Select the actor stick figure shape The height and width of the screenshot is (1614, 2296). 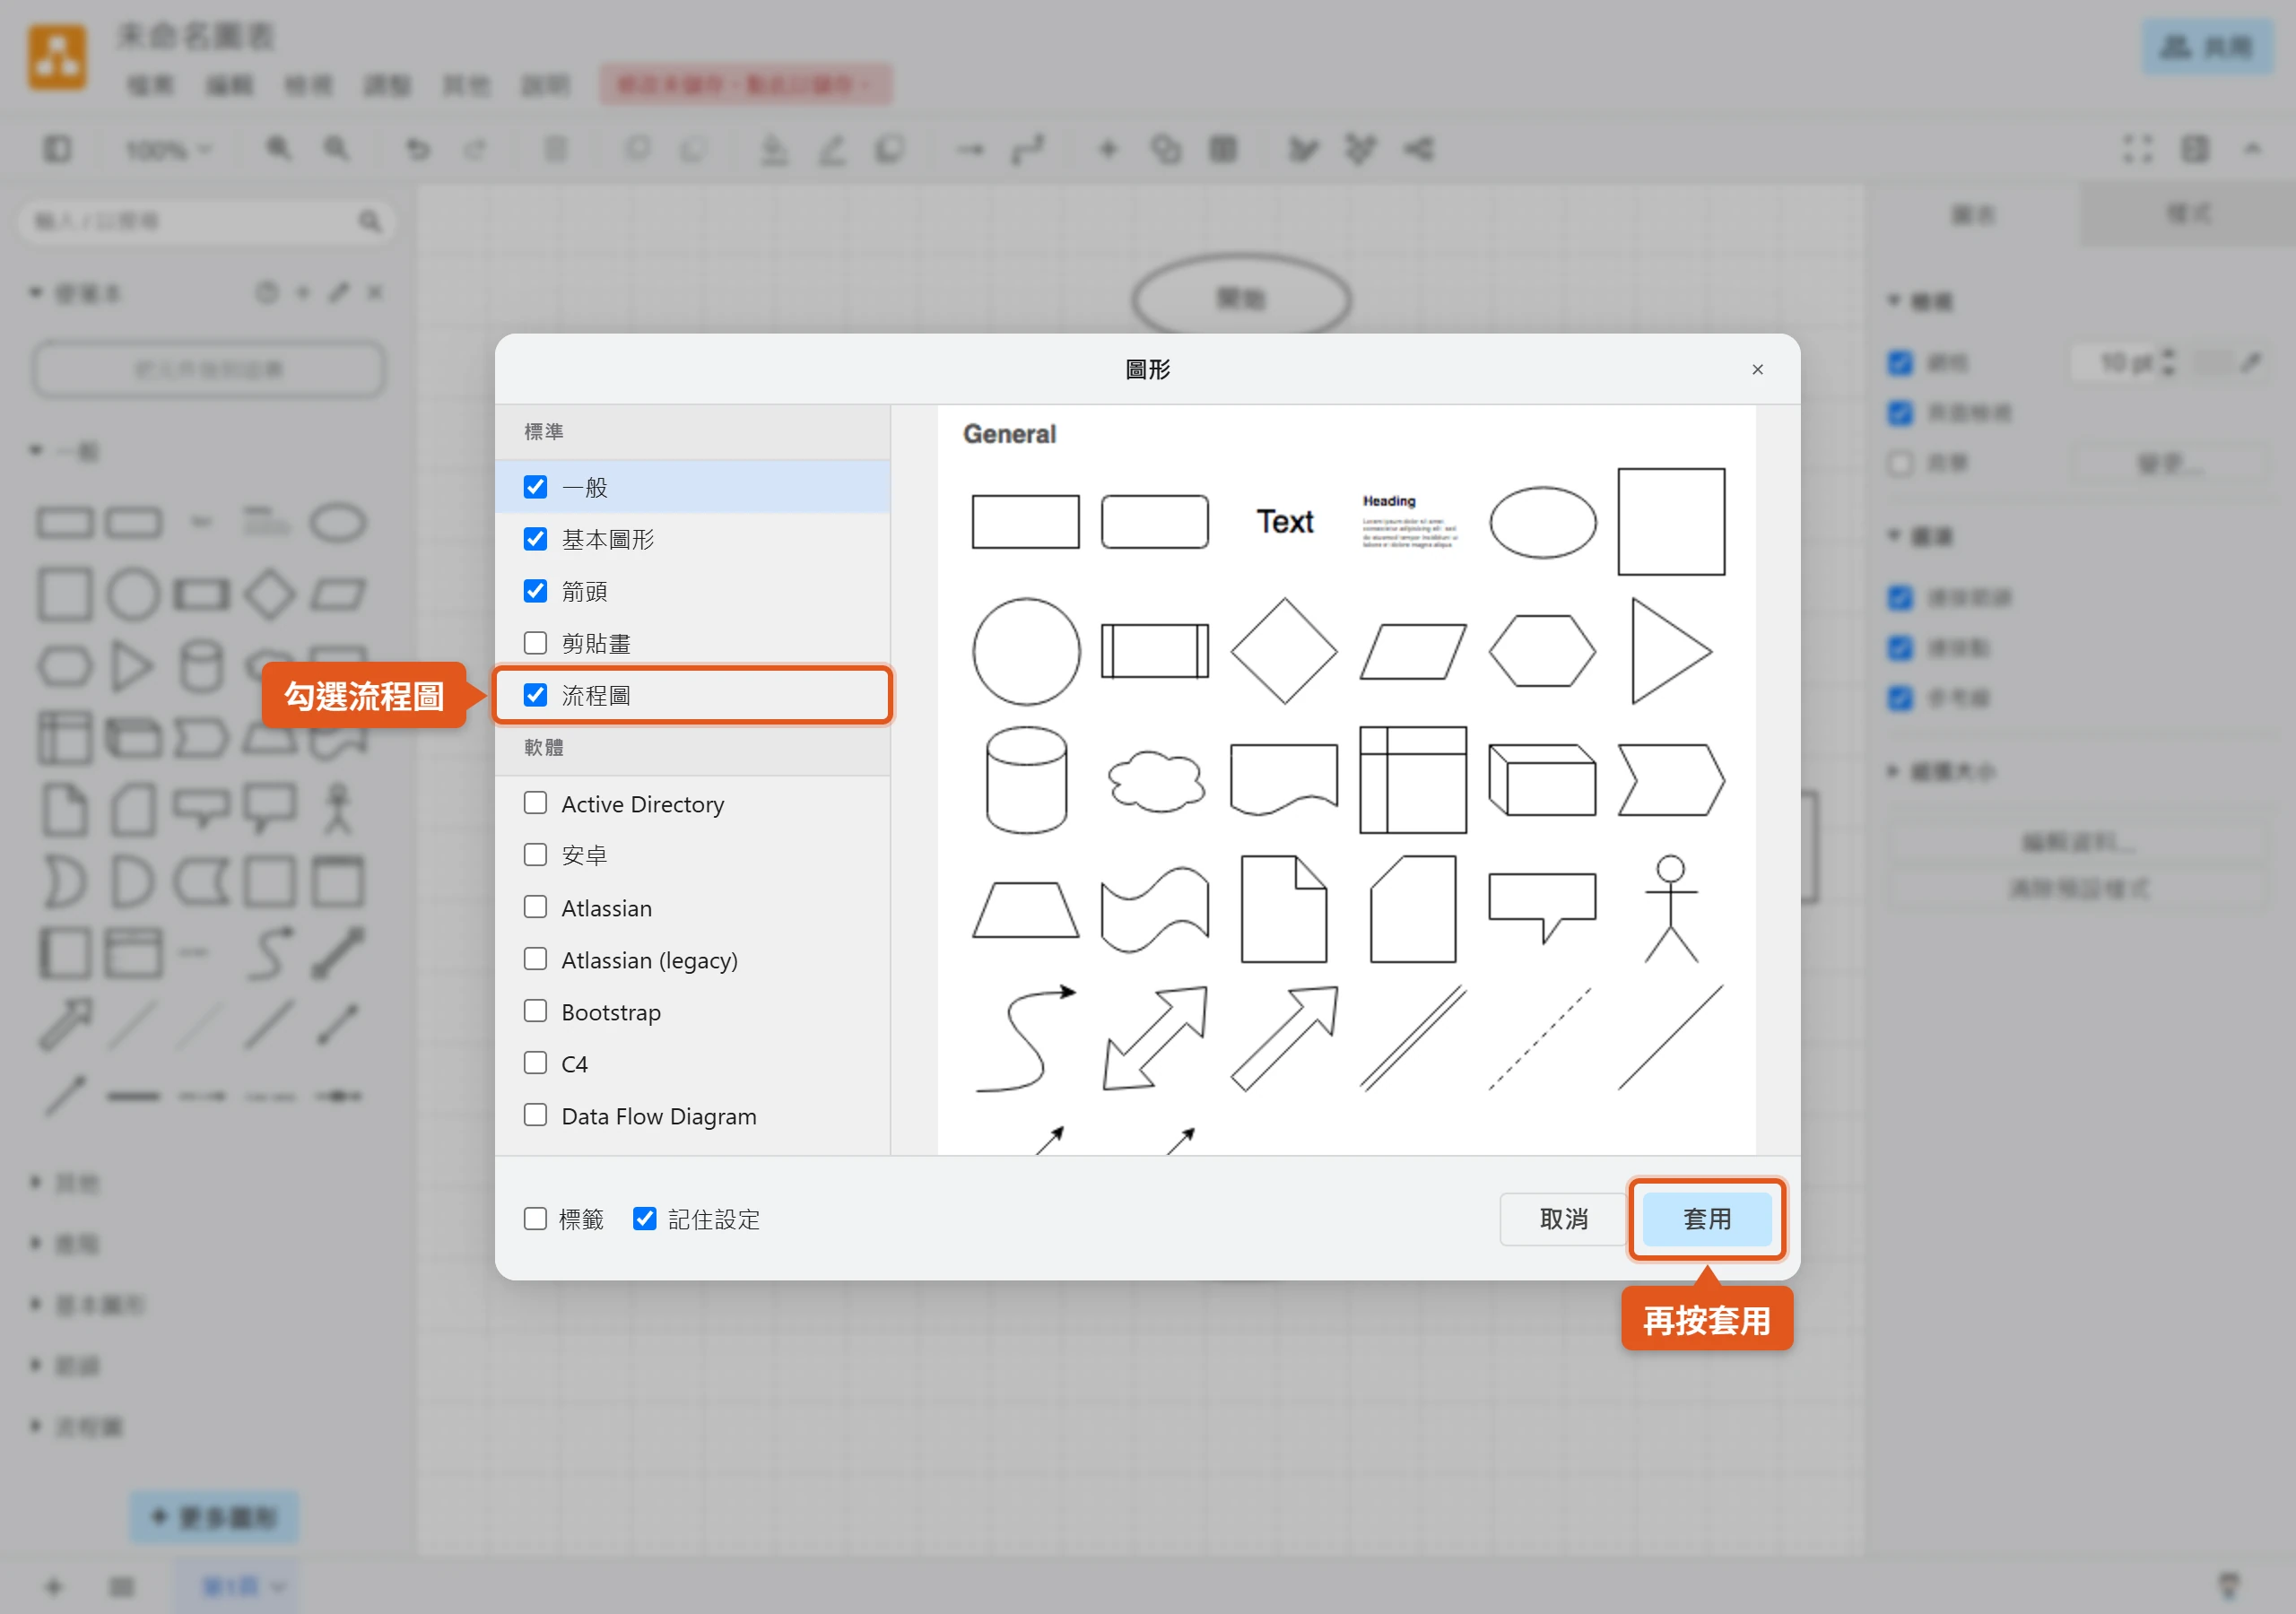click(x=1670, y=909)
